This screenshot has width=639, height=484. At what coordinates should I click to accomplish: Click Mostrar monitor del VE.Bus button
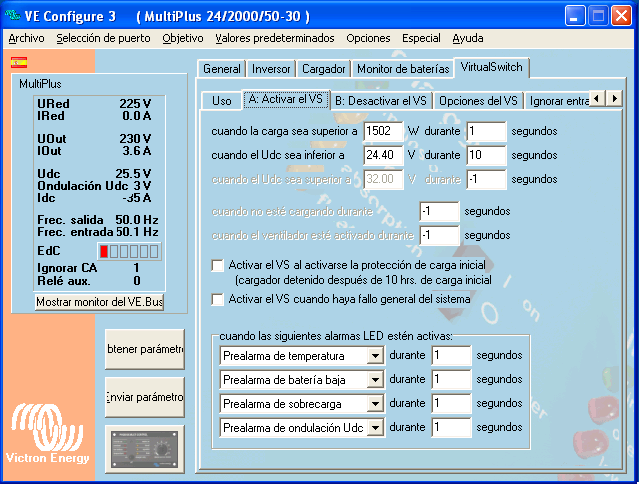(x=99, y=302)
